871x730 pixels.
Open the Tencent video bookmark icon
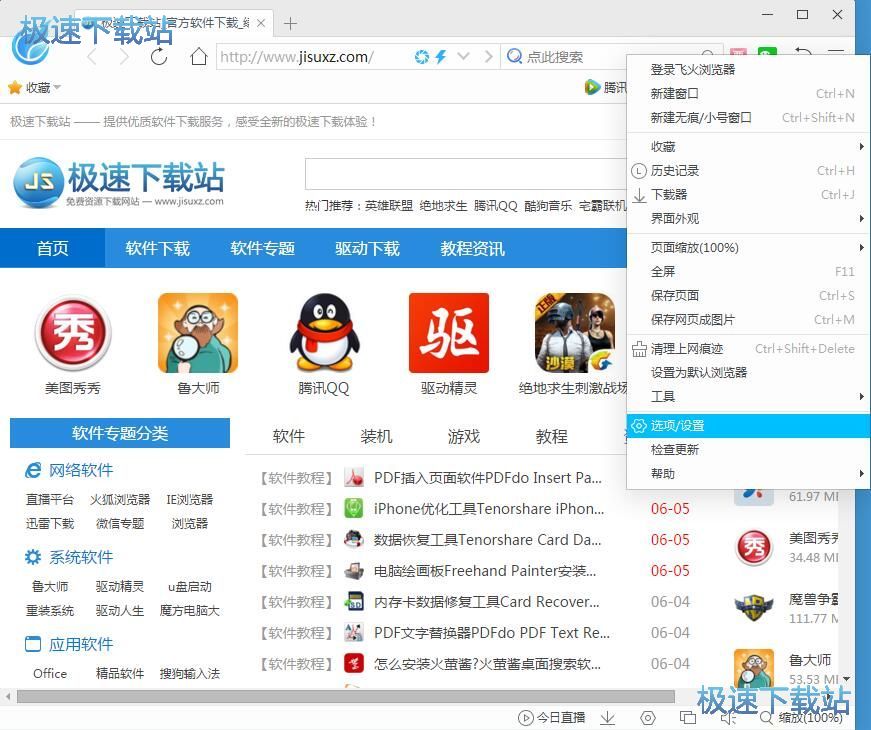point(592,87)
